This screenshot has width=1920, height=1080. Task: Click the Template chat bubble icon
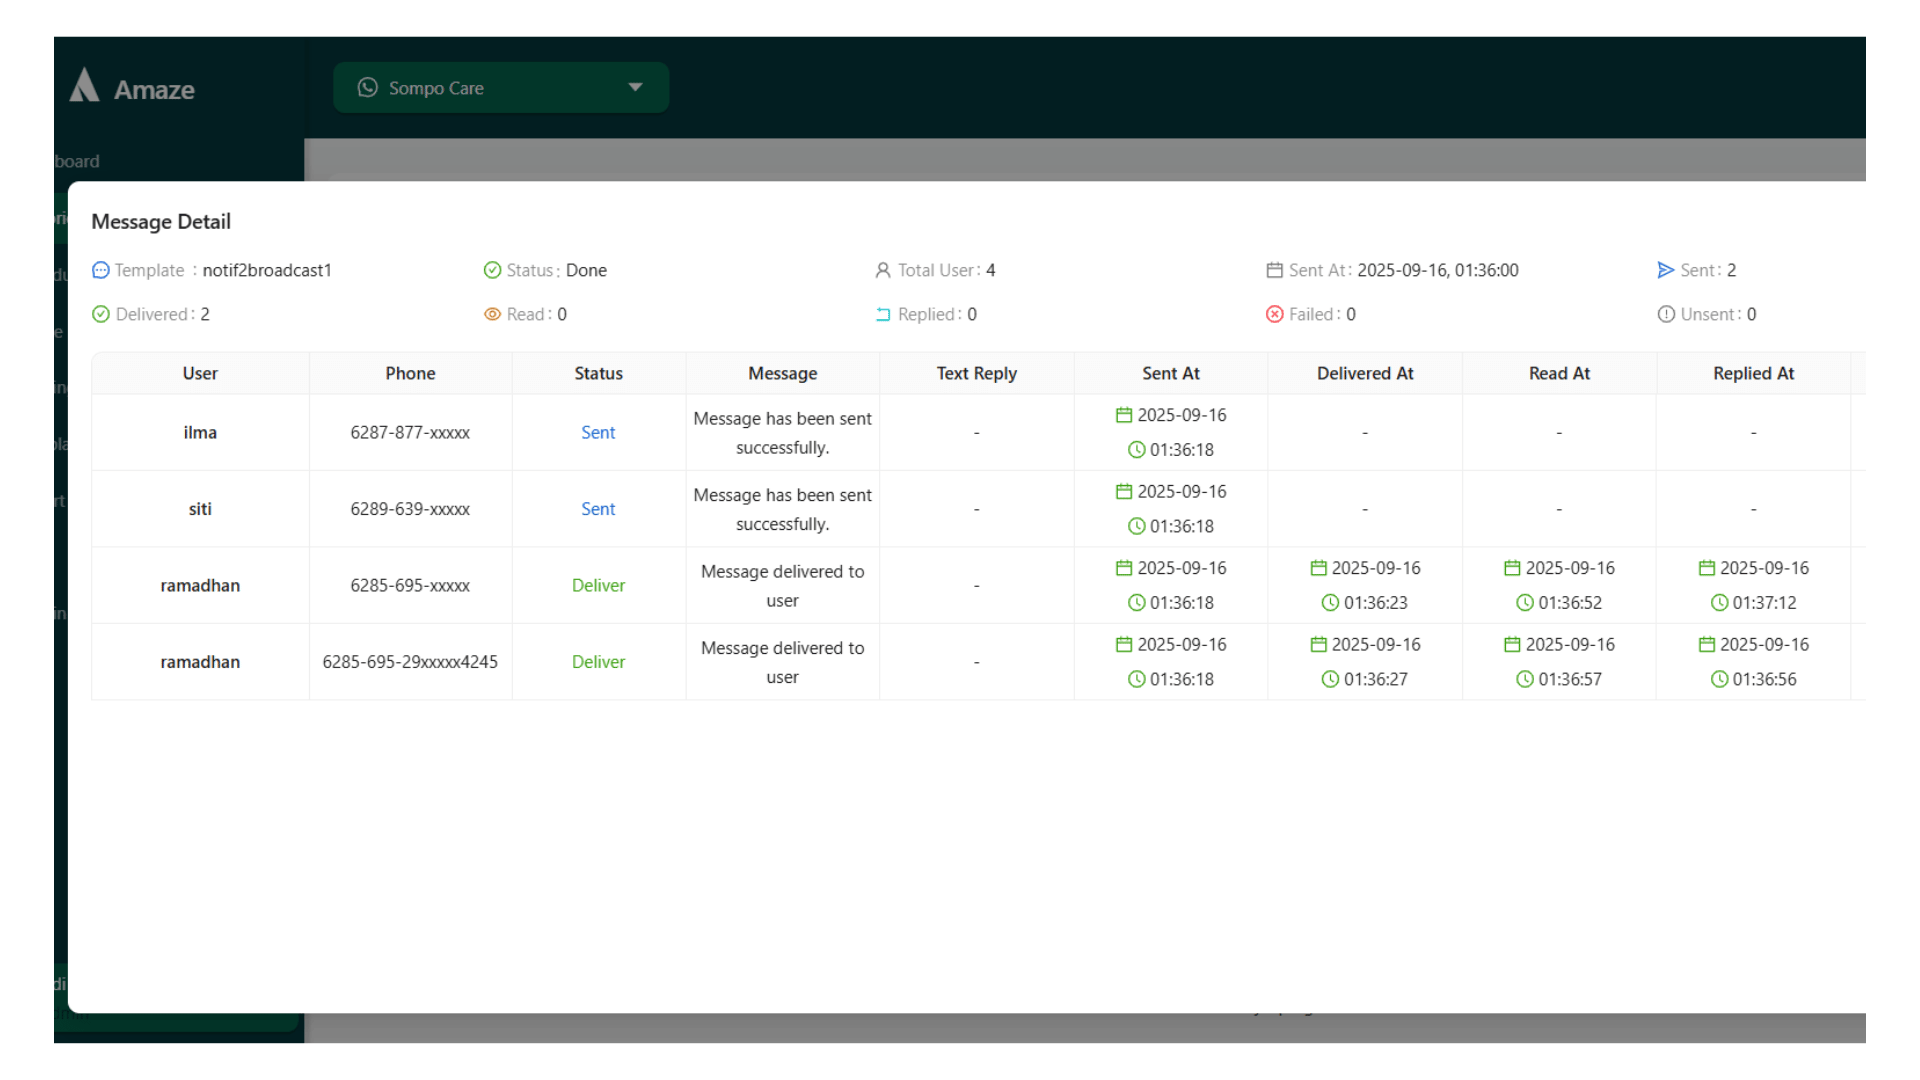click(x=100, y=271)
